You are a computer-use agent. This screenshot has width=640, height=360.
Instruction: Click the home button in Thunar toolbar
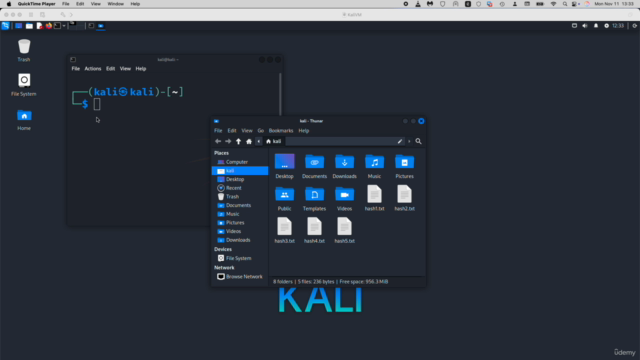(249, 141)
